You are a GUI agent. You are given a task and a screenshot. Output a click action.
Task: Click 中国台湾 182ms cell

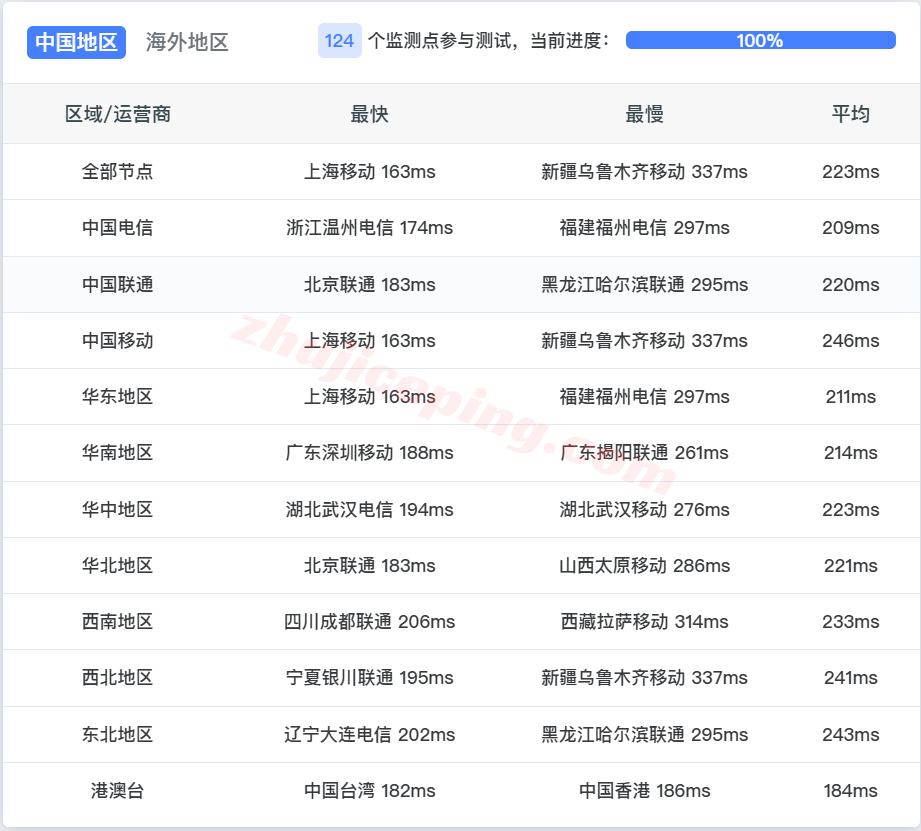pyautogui.click(x=369, y=790)
